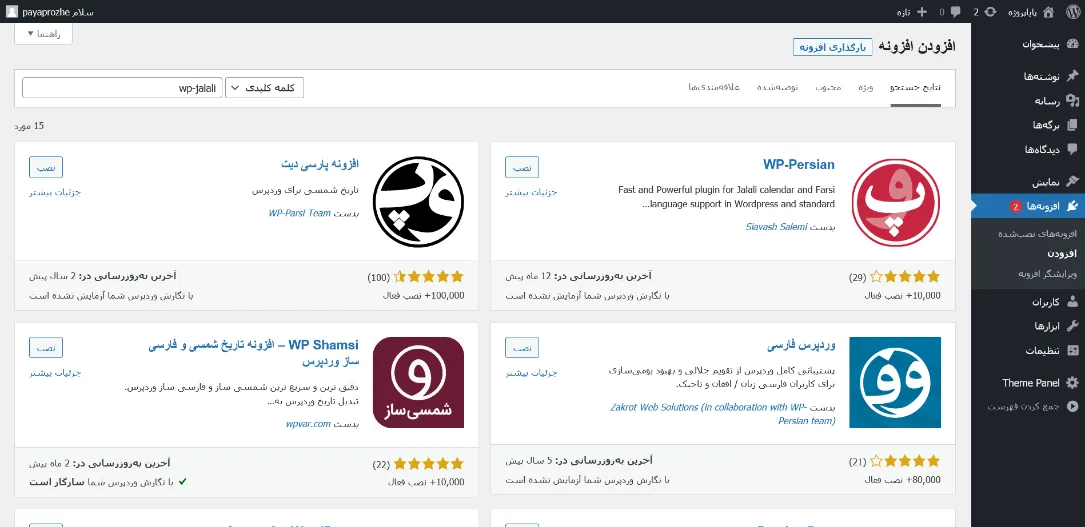
Task: Open author link Siavash Salemi
Action: coord(776,227)
